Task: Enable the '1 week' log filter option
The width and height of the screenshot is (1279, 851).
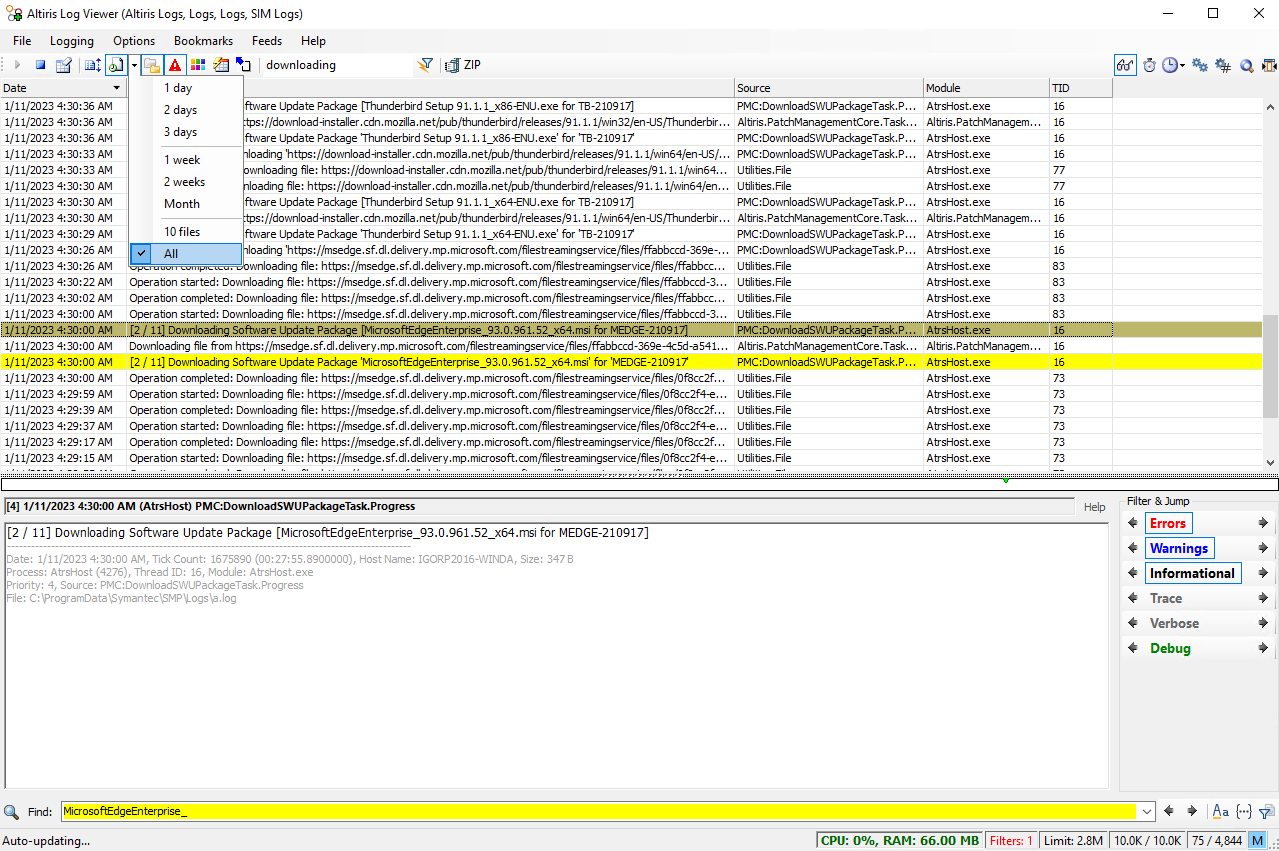Action: (181, 159)
